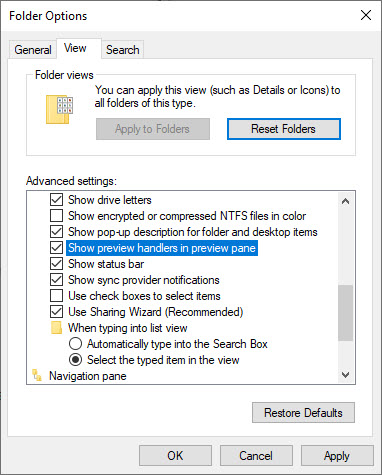Image resolution: width=382 pixels, height=475 pixels.
Task: Select the When typing into list view group
Action: point(128,328)
